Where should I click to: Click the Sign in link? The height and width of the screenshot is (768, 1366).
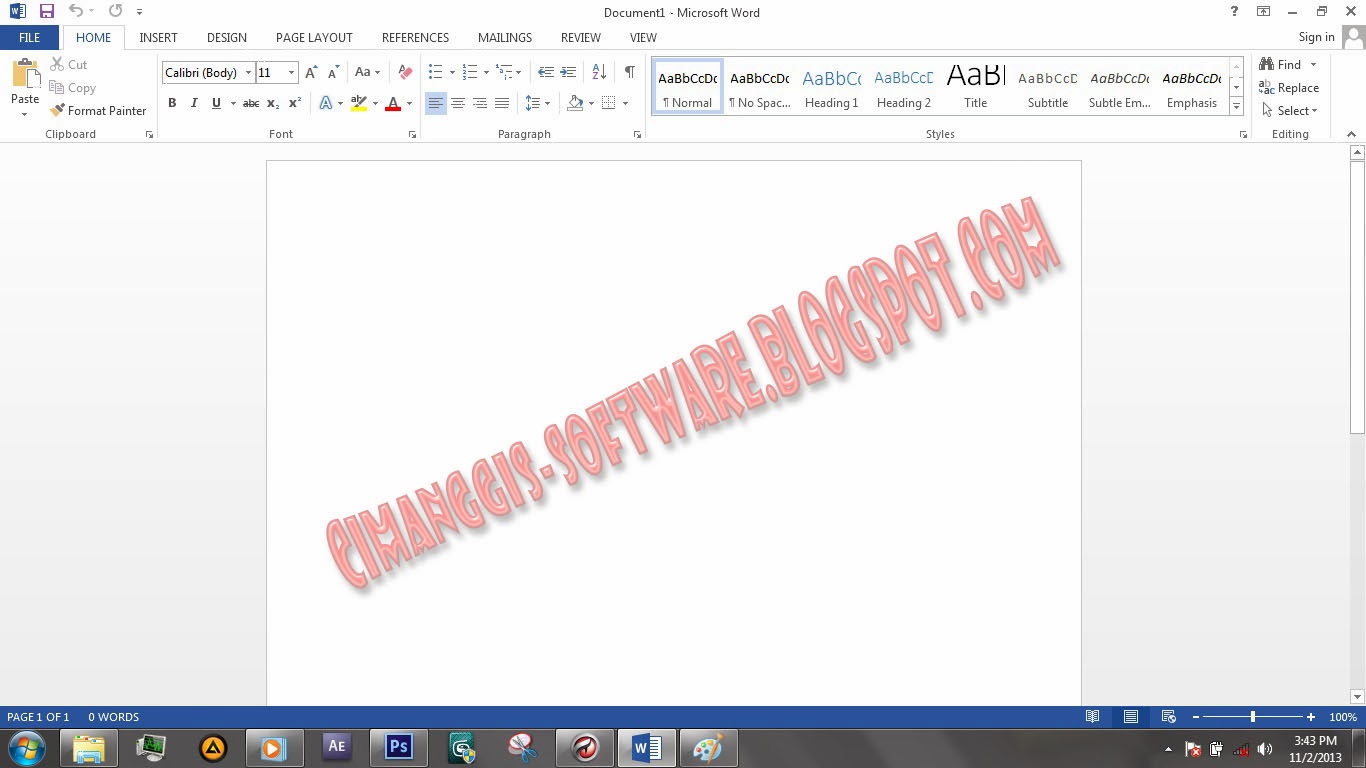(1316, 37)
